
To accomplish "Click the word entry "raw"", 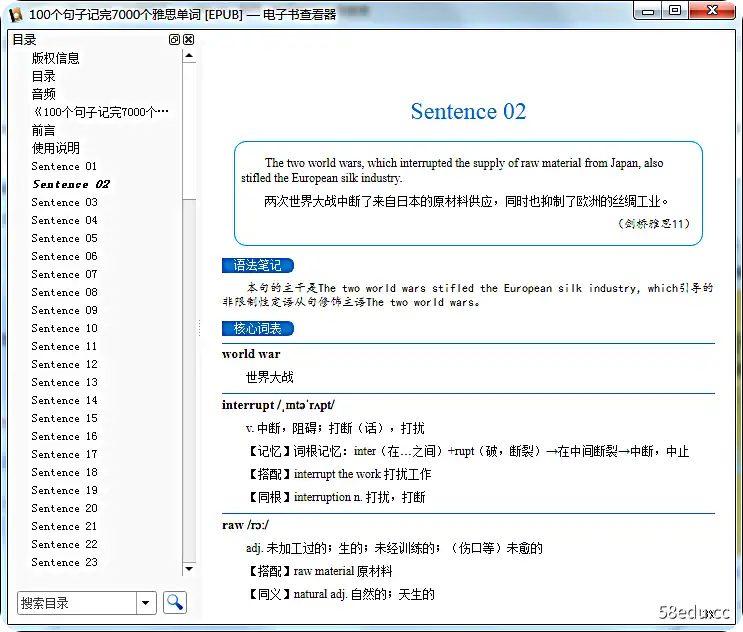I will (233, 525).
